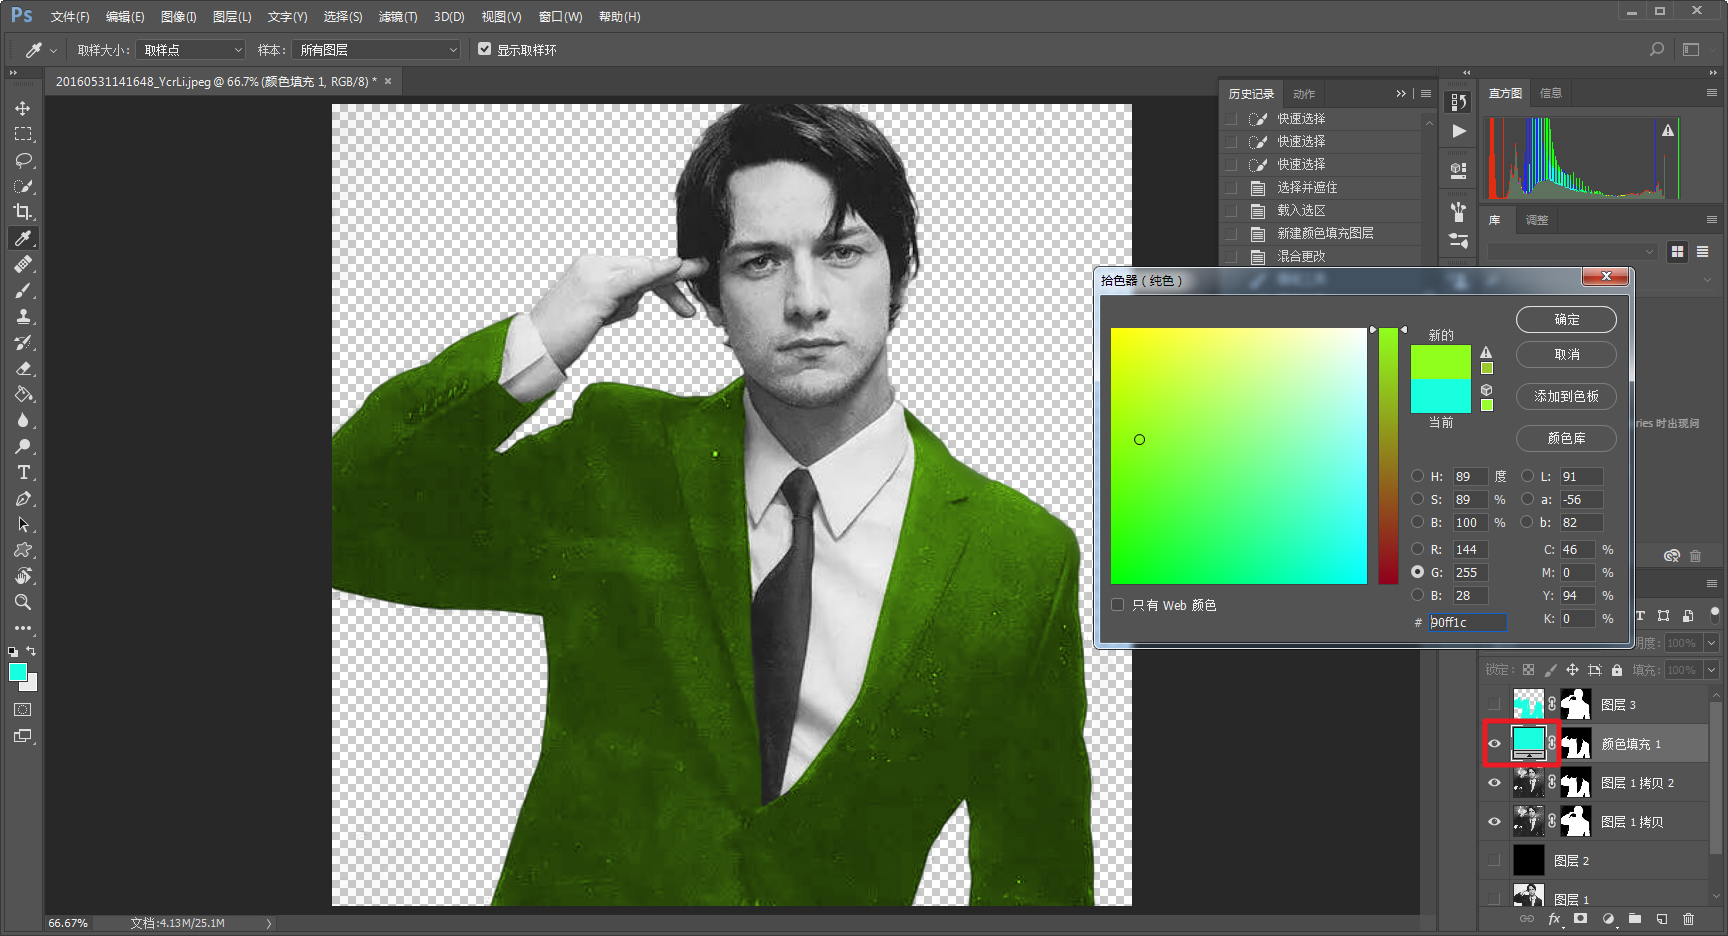Image resolution: width=1728 pixels, height=936 pixels.
Task: Select the Clone Stamp tool
Action: [22, 316]
